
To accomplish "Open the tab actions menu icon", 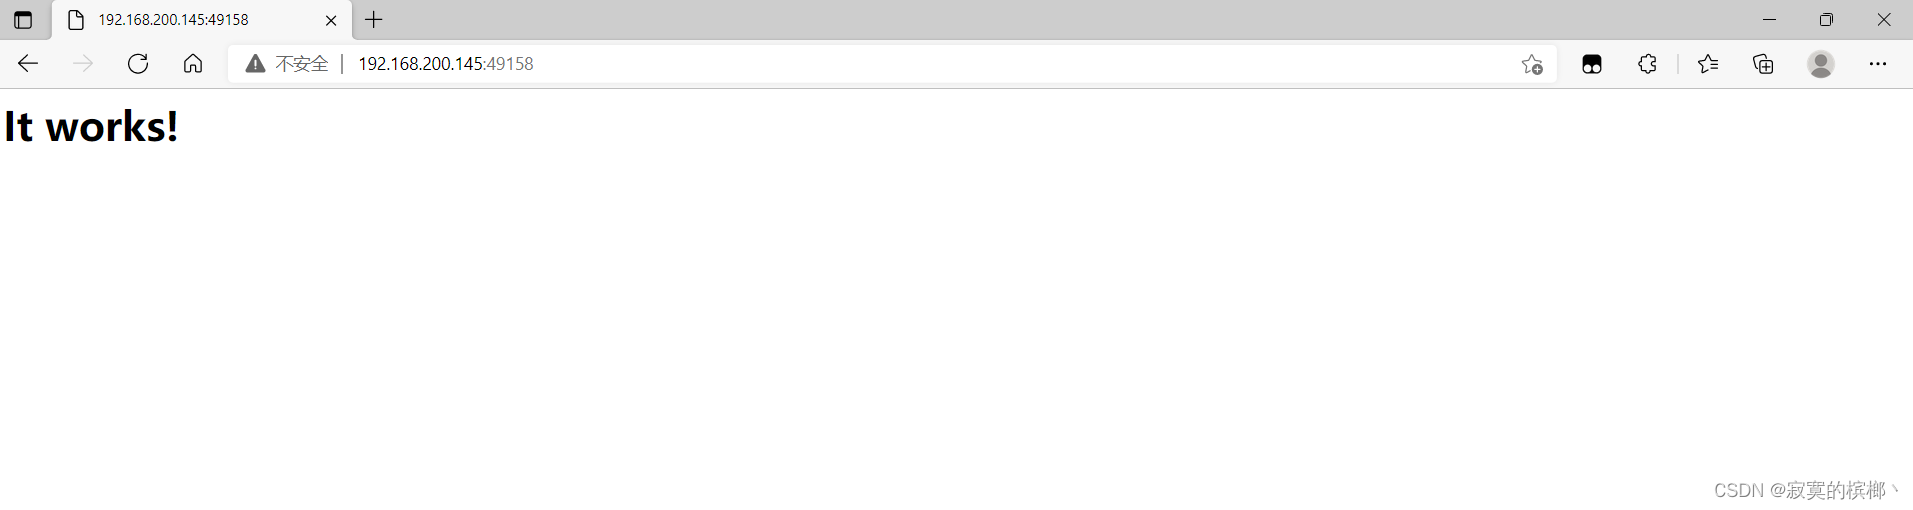I will pyautogui.click(x=23, y=20).
